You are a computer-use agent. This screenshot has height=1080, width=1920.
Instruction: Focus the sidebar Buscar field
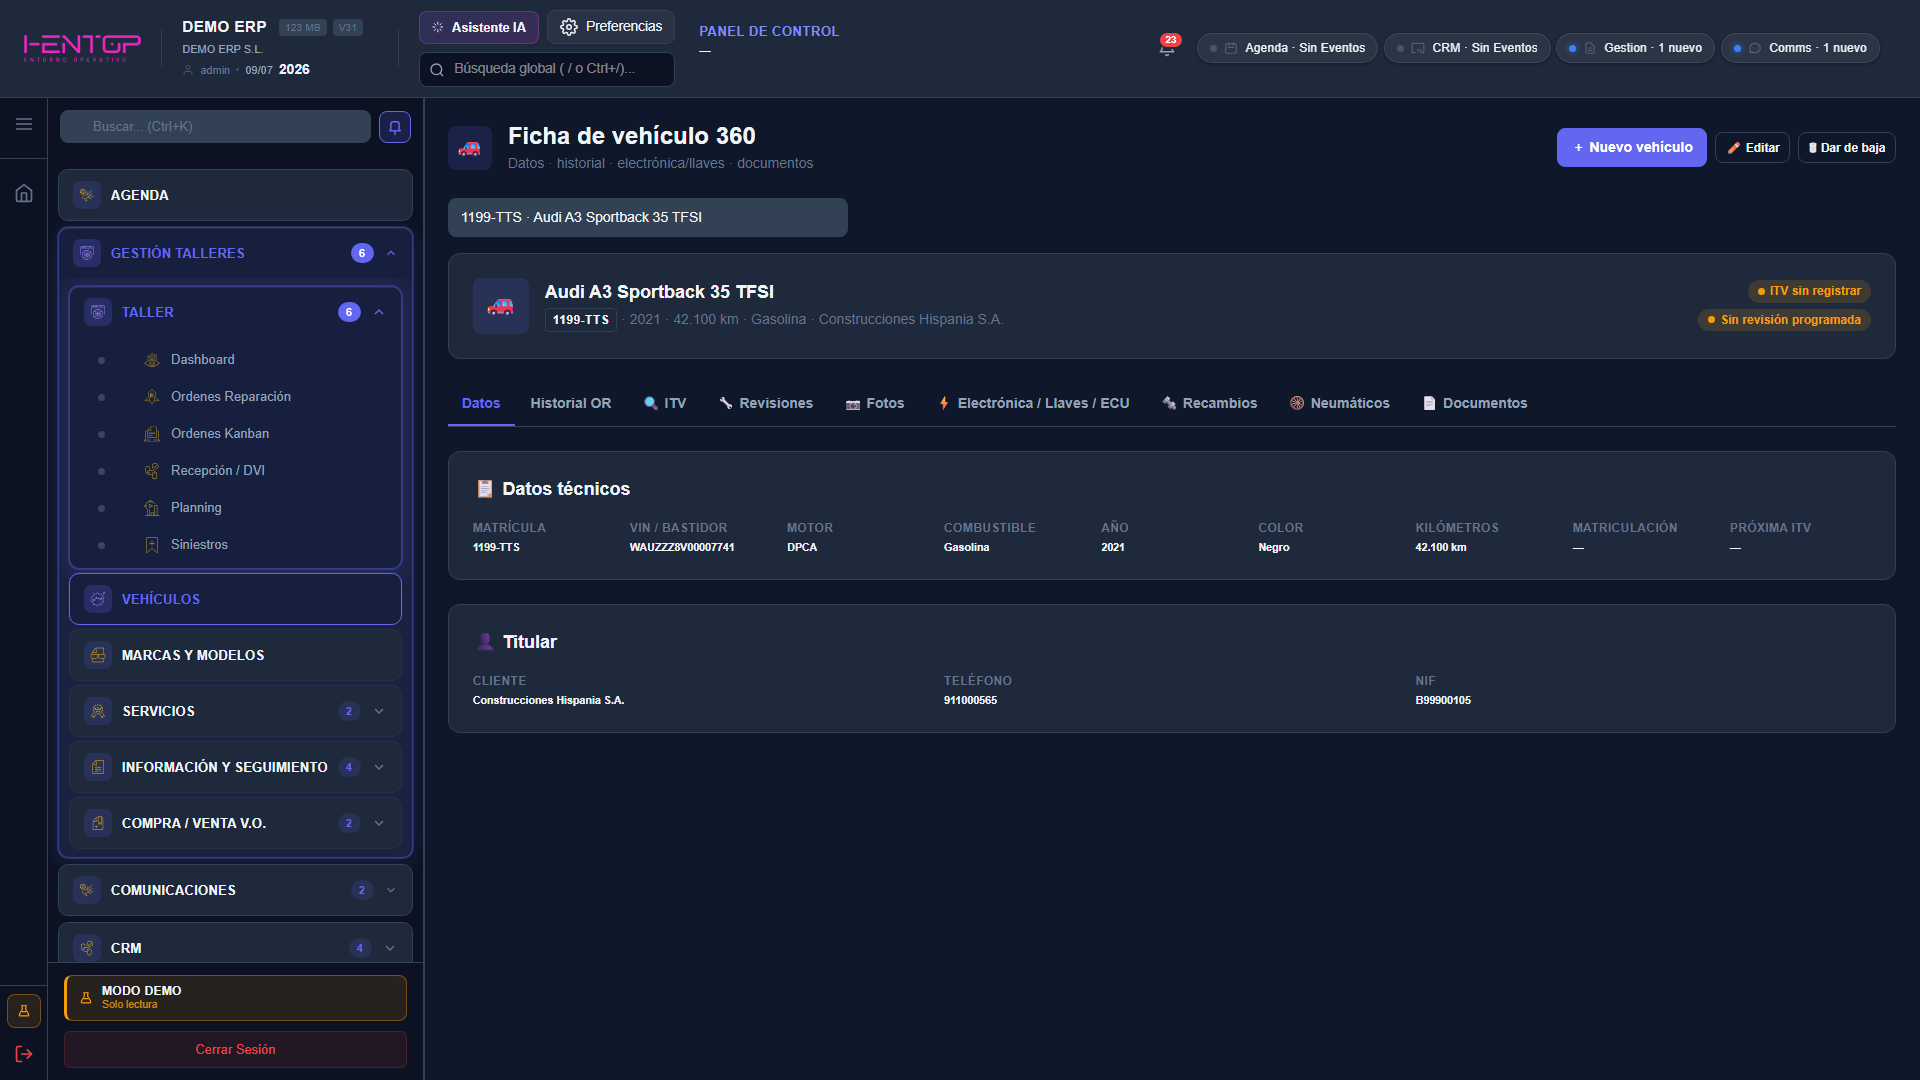[x=215, y=127]
